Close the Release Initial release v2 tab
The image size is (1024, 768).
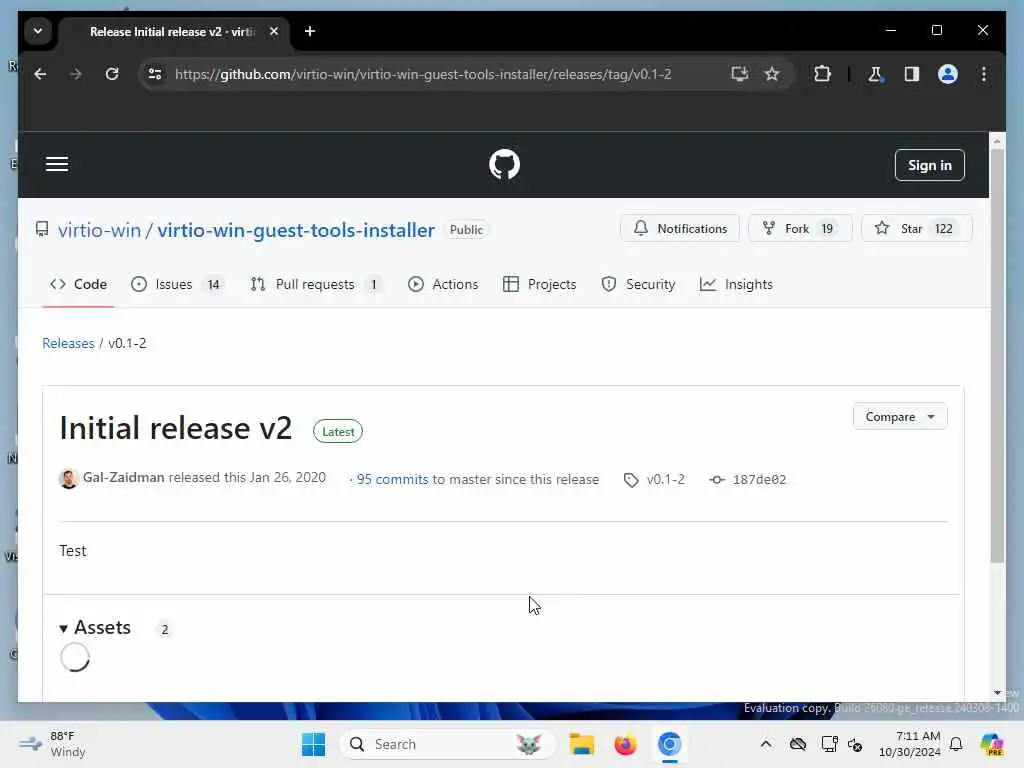(274, 31)
